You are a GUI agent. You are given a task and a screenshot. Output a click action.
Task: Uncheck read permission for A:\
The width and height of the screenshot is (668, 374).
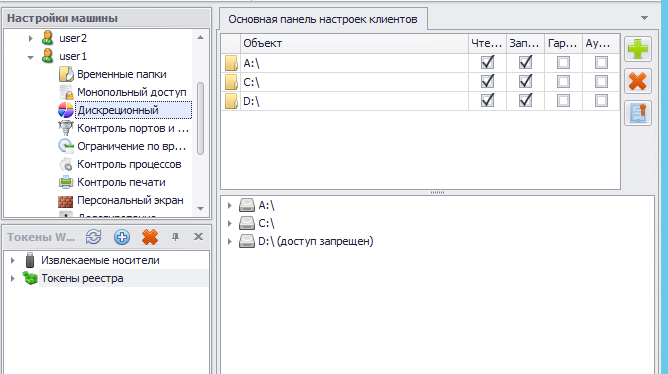coord(487,63)
